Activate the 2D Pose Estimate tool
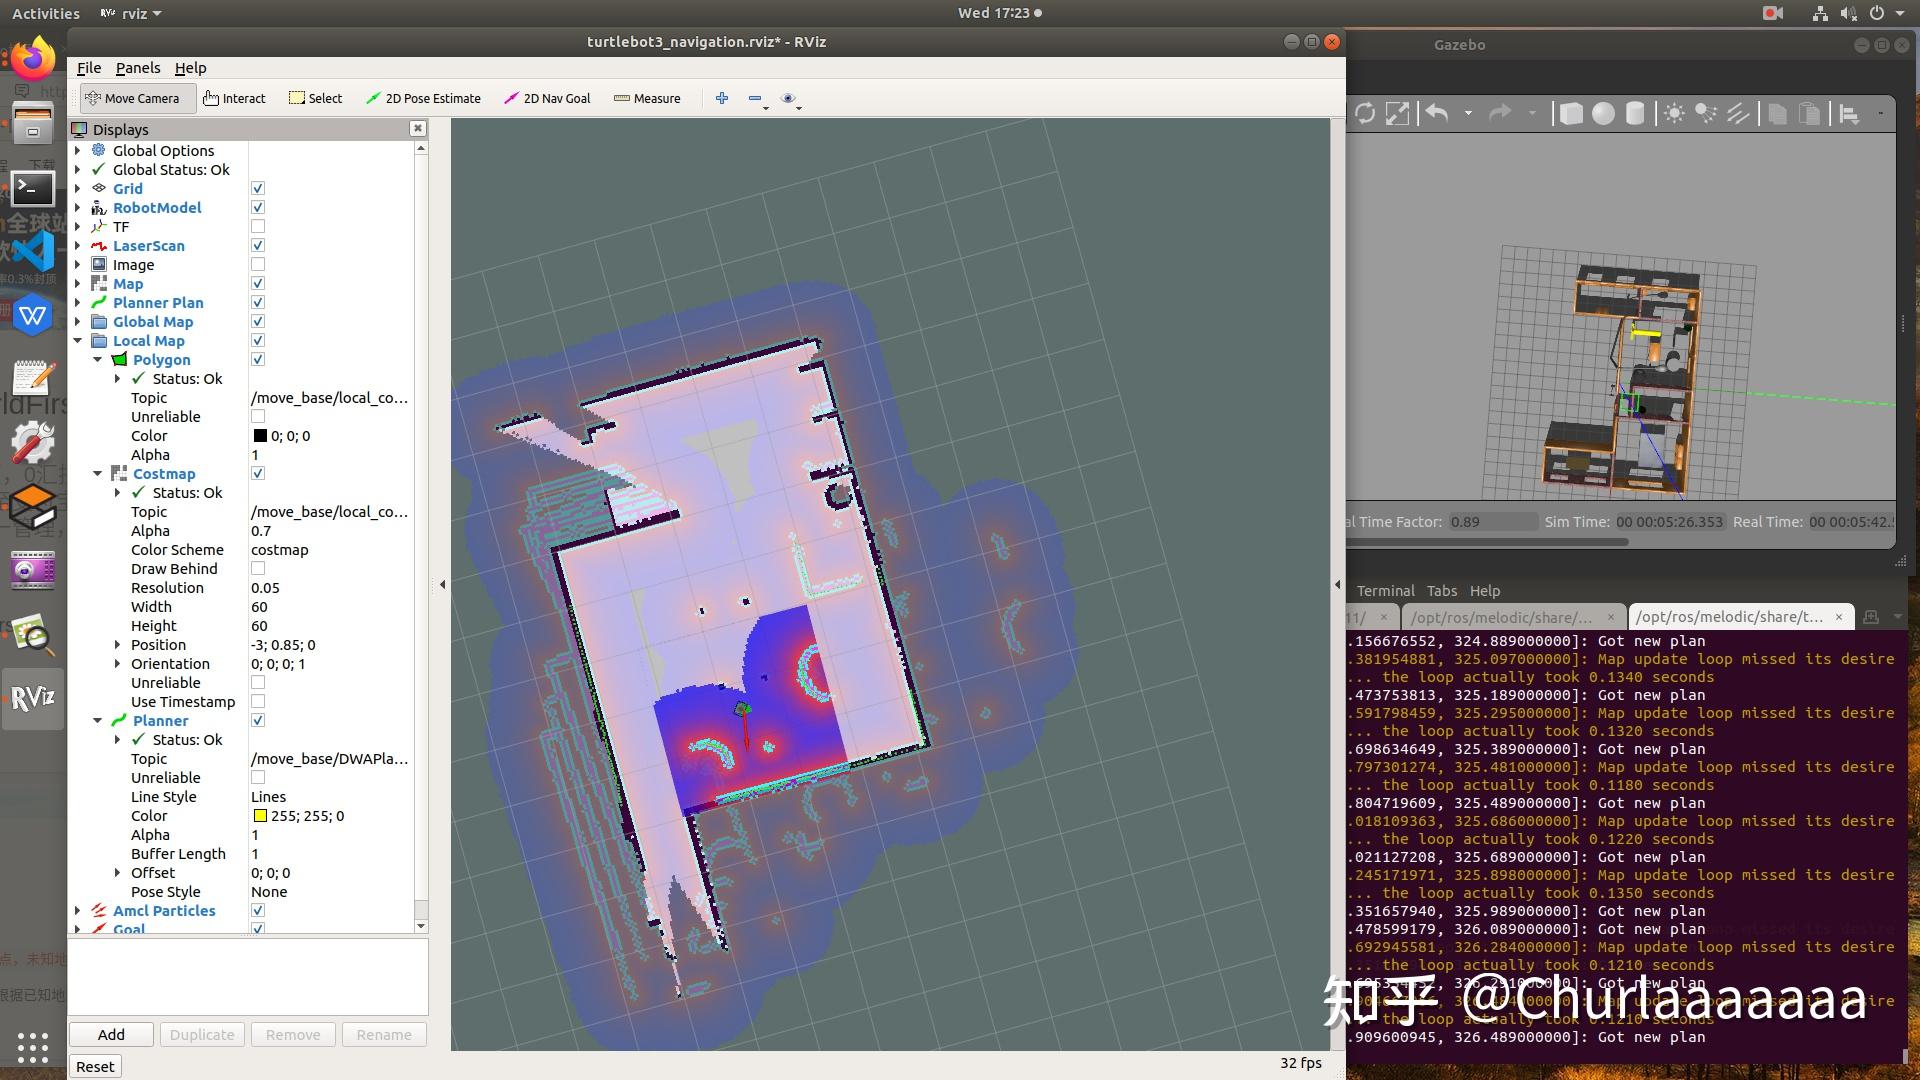This screenshot has height=1080, width=1920. pyautogui.click(x=423, y=98)
